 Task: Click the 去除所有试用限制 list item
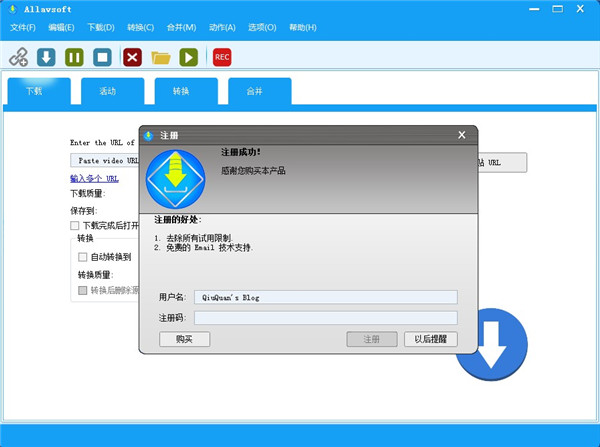(199, 238)
